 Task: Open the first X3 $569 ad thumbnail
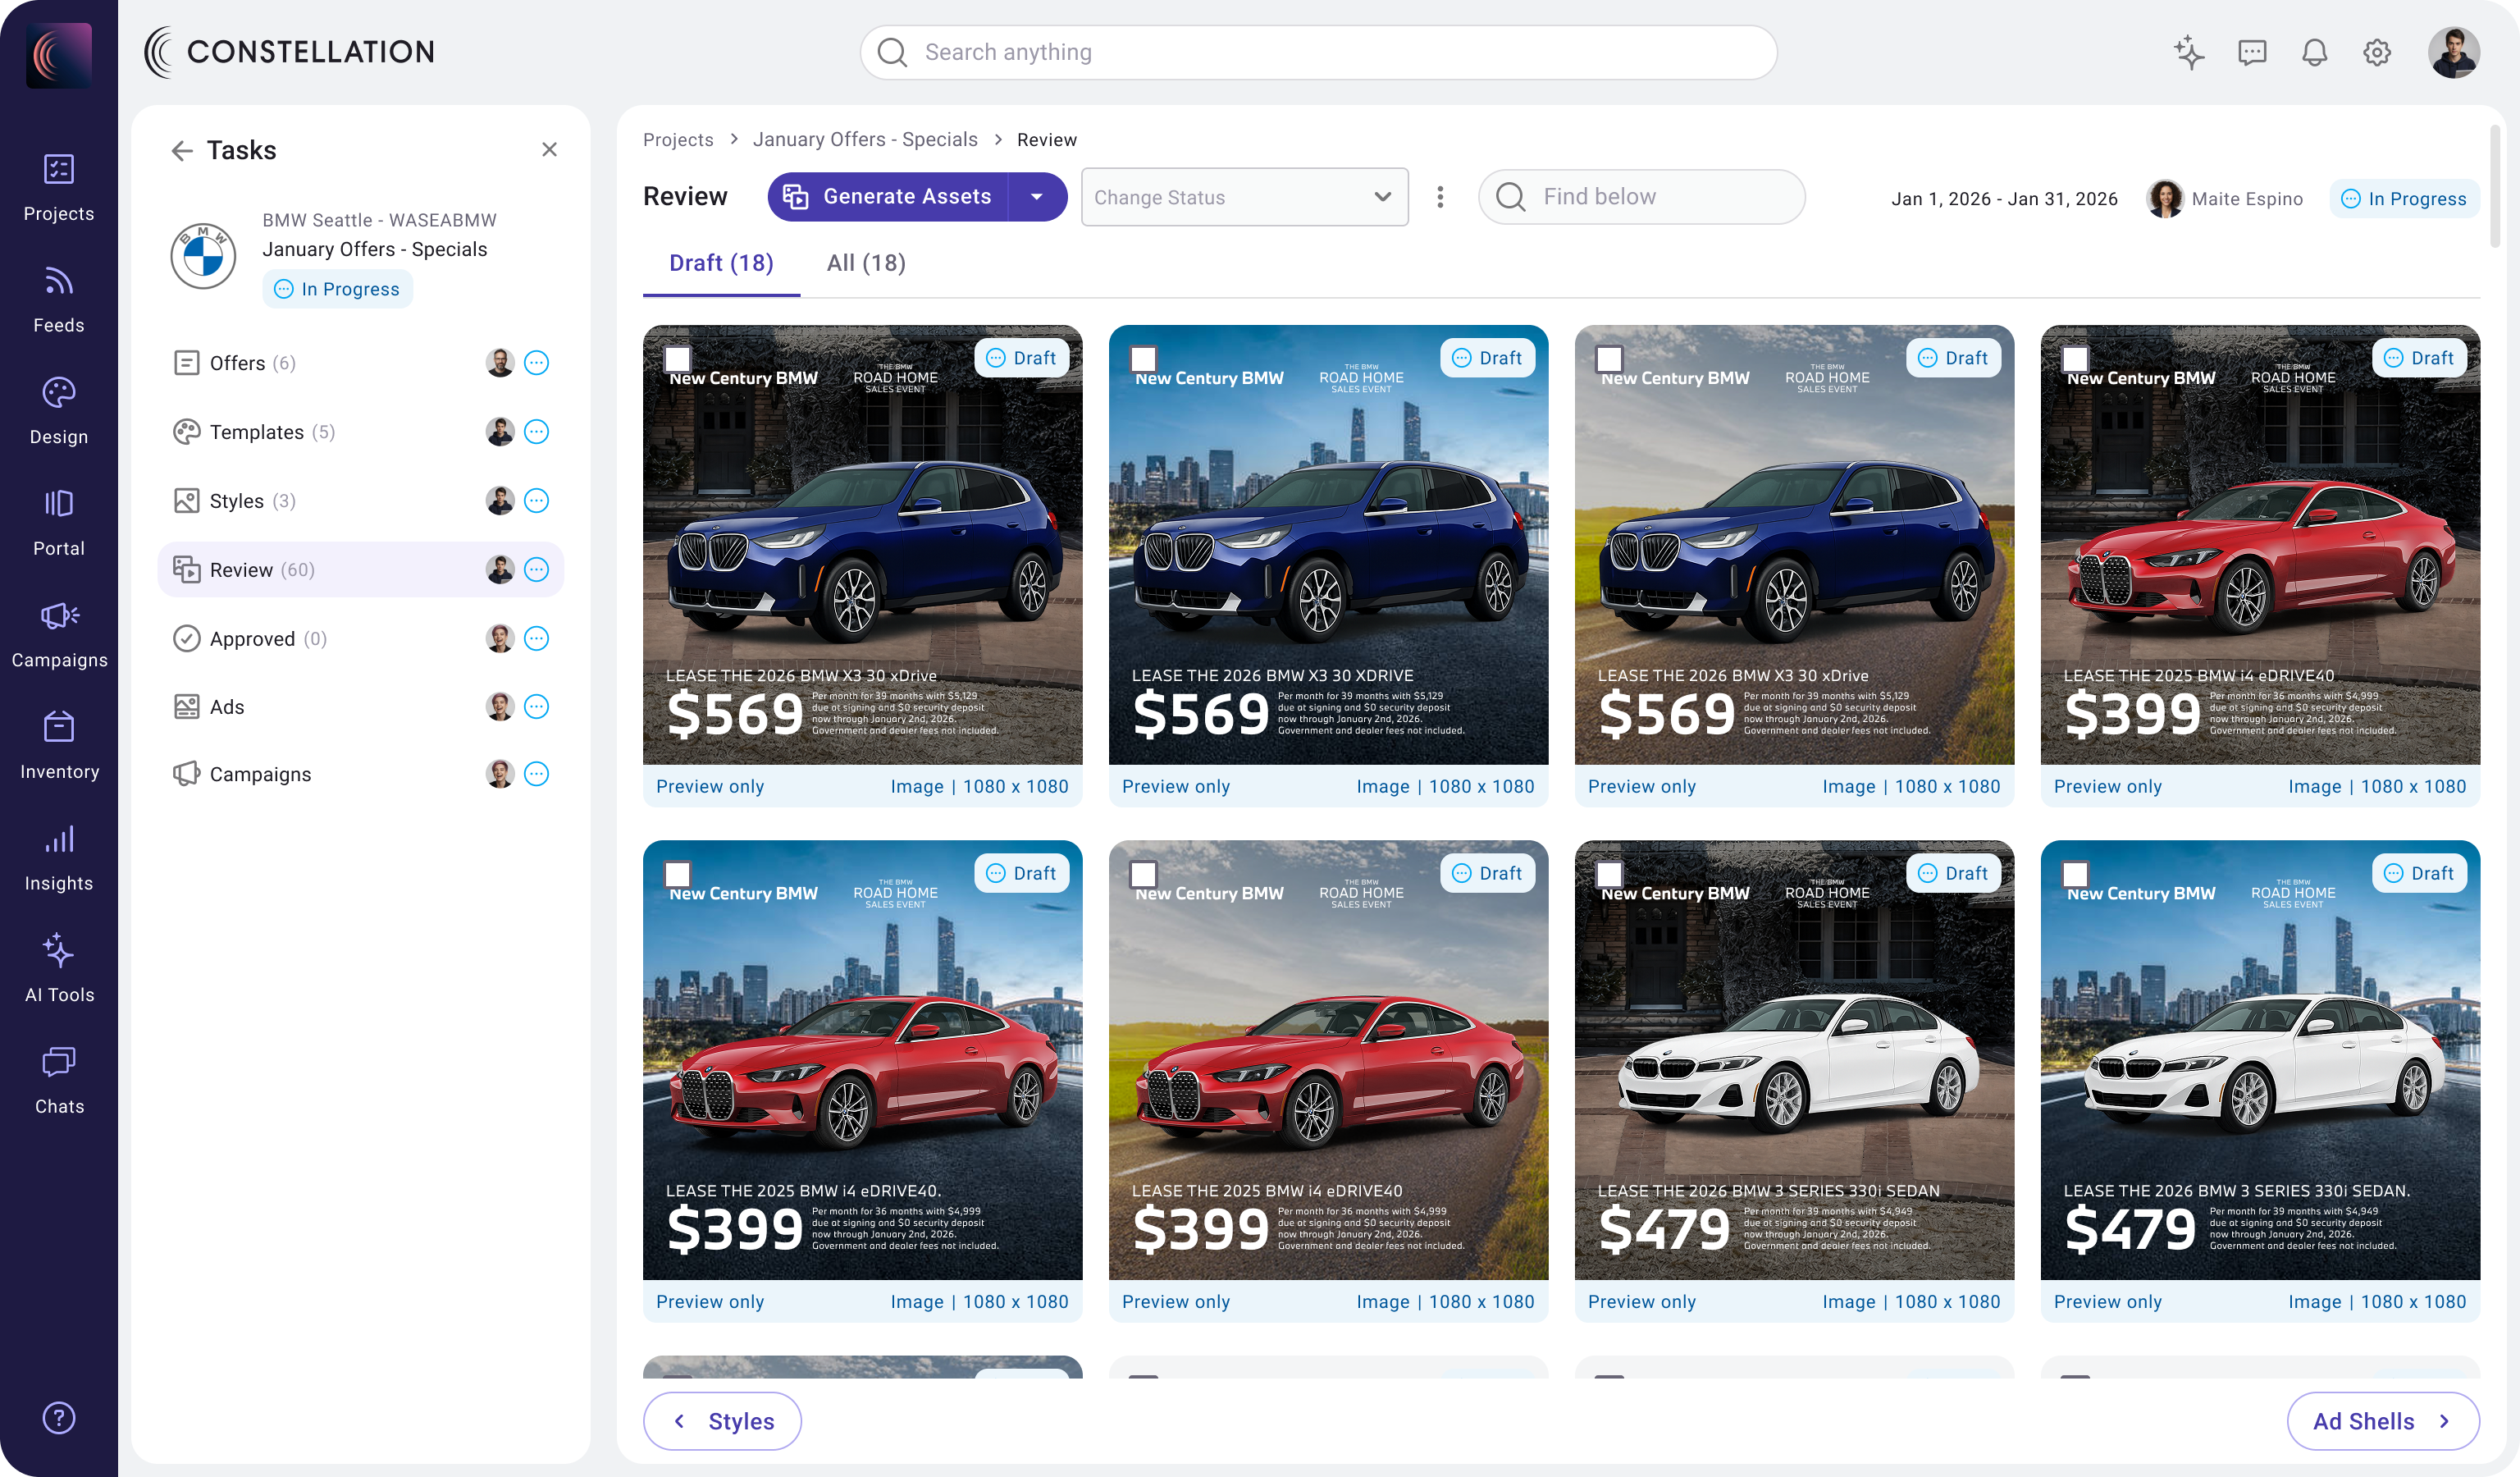862,545
